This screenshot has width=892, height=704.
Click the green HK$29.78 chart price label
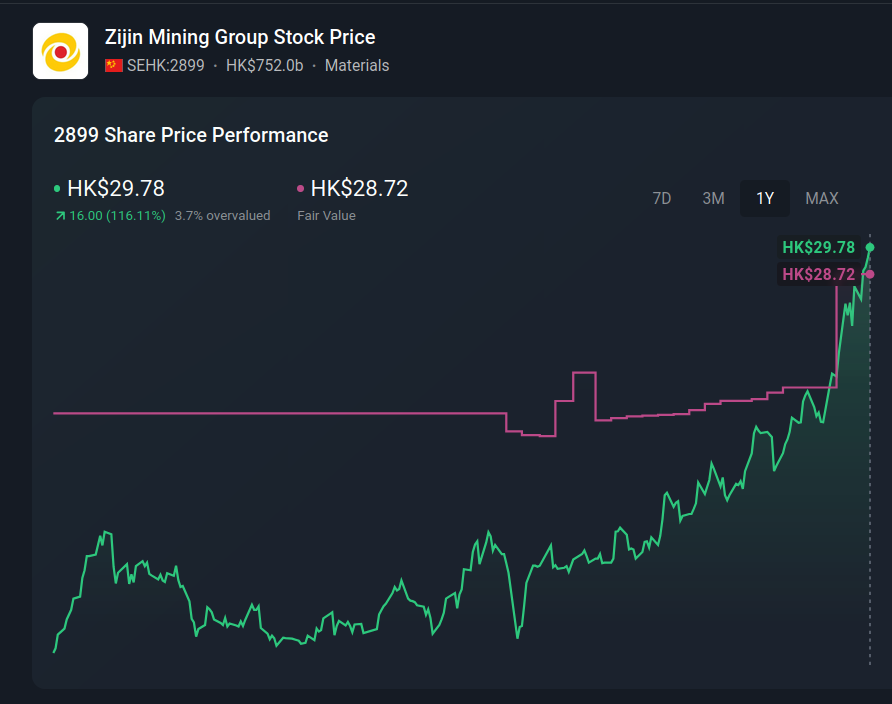(818, 247)
